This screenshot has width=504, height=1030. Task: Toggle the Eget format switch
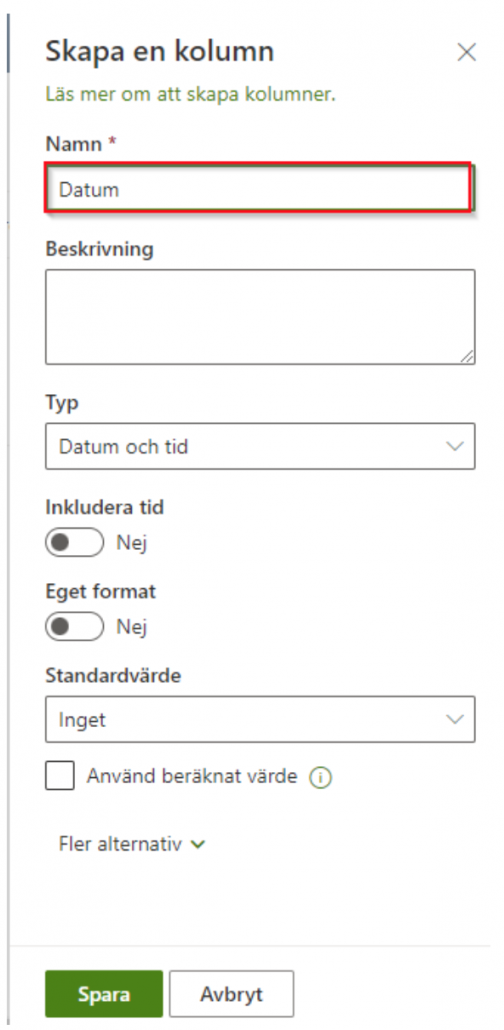[x=74, y=627]
